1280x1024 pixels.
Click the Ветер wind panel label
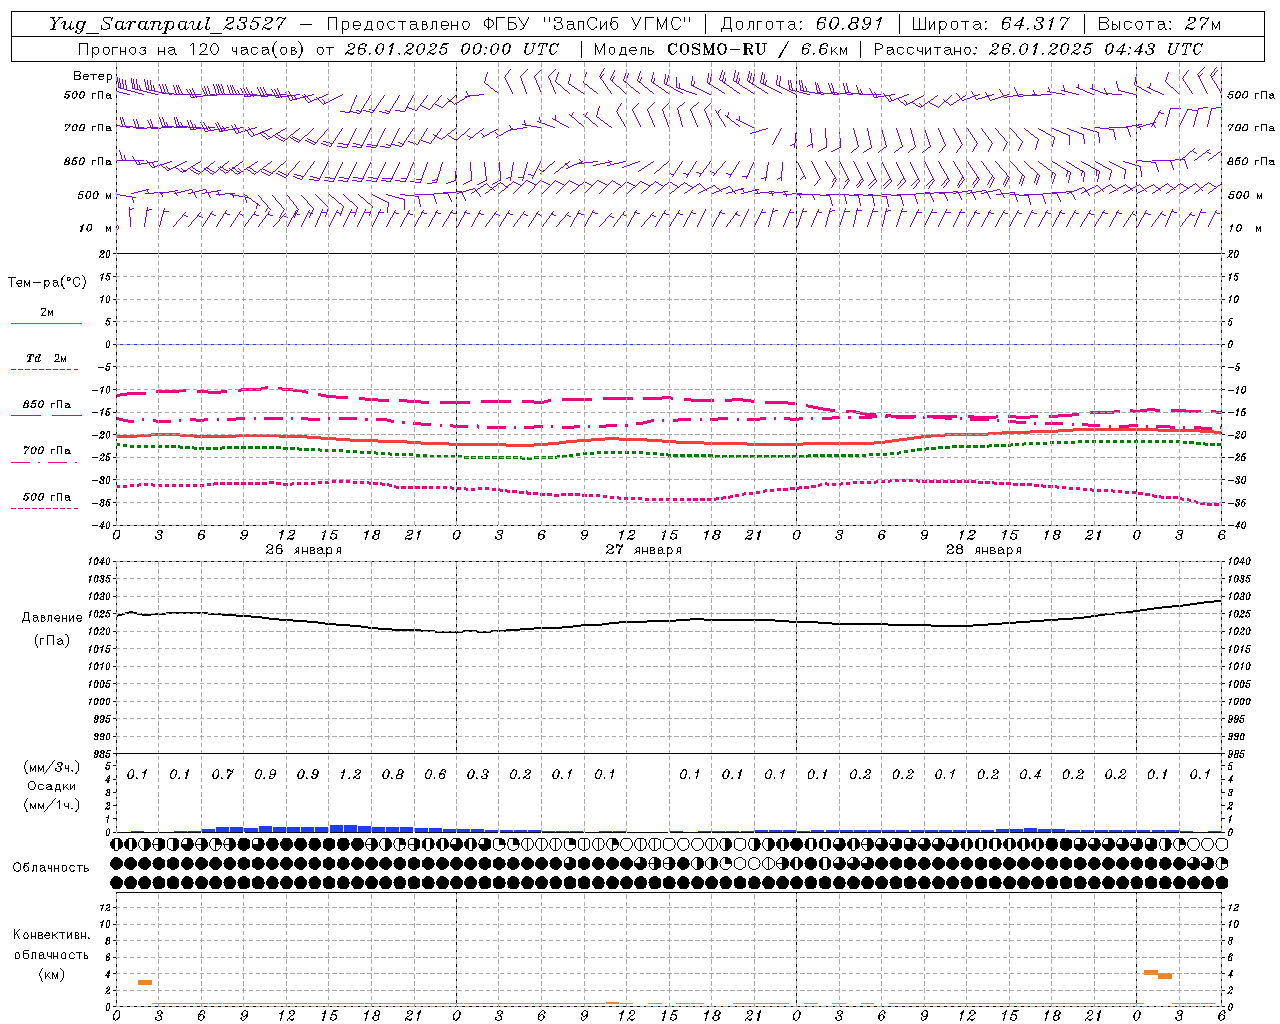tap(93, 76)
